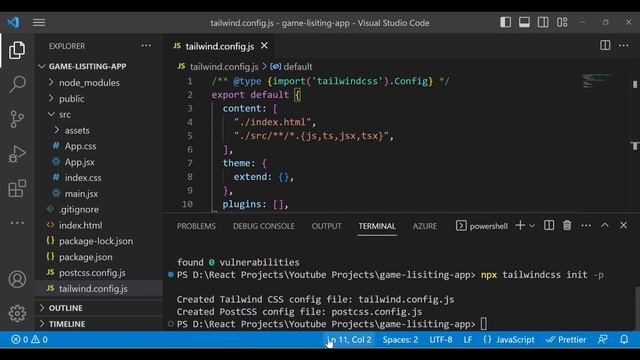640x360 pixels.
Task: Select the powershell terminal label
Action: 482,226
